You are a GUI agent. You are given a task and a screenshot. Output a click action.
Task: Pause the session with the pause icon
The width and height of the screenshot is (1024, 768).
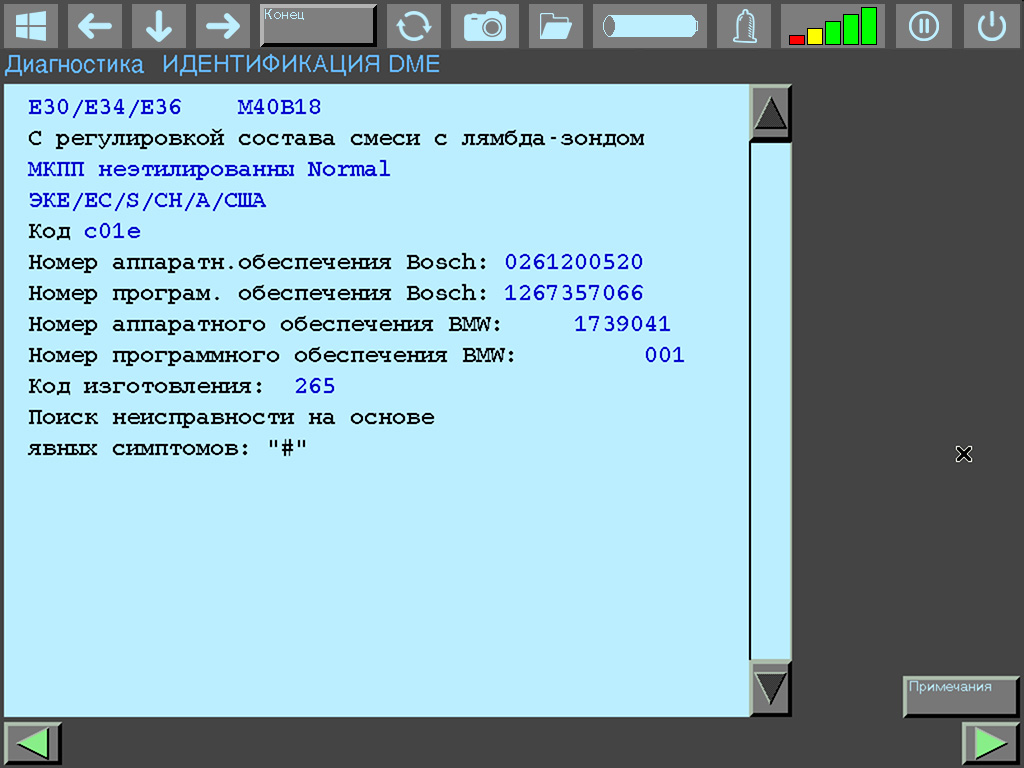[x=923, y=26]
